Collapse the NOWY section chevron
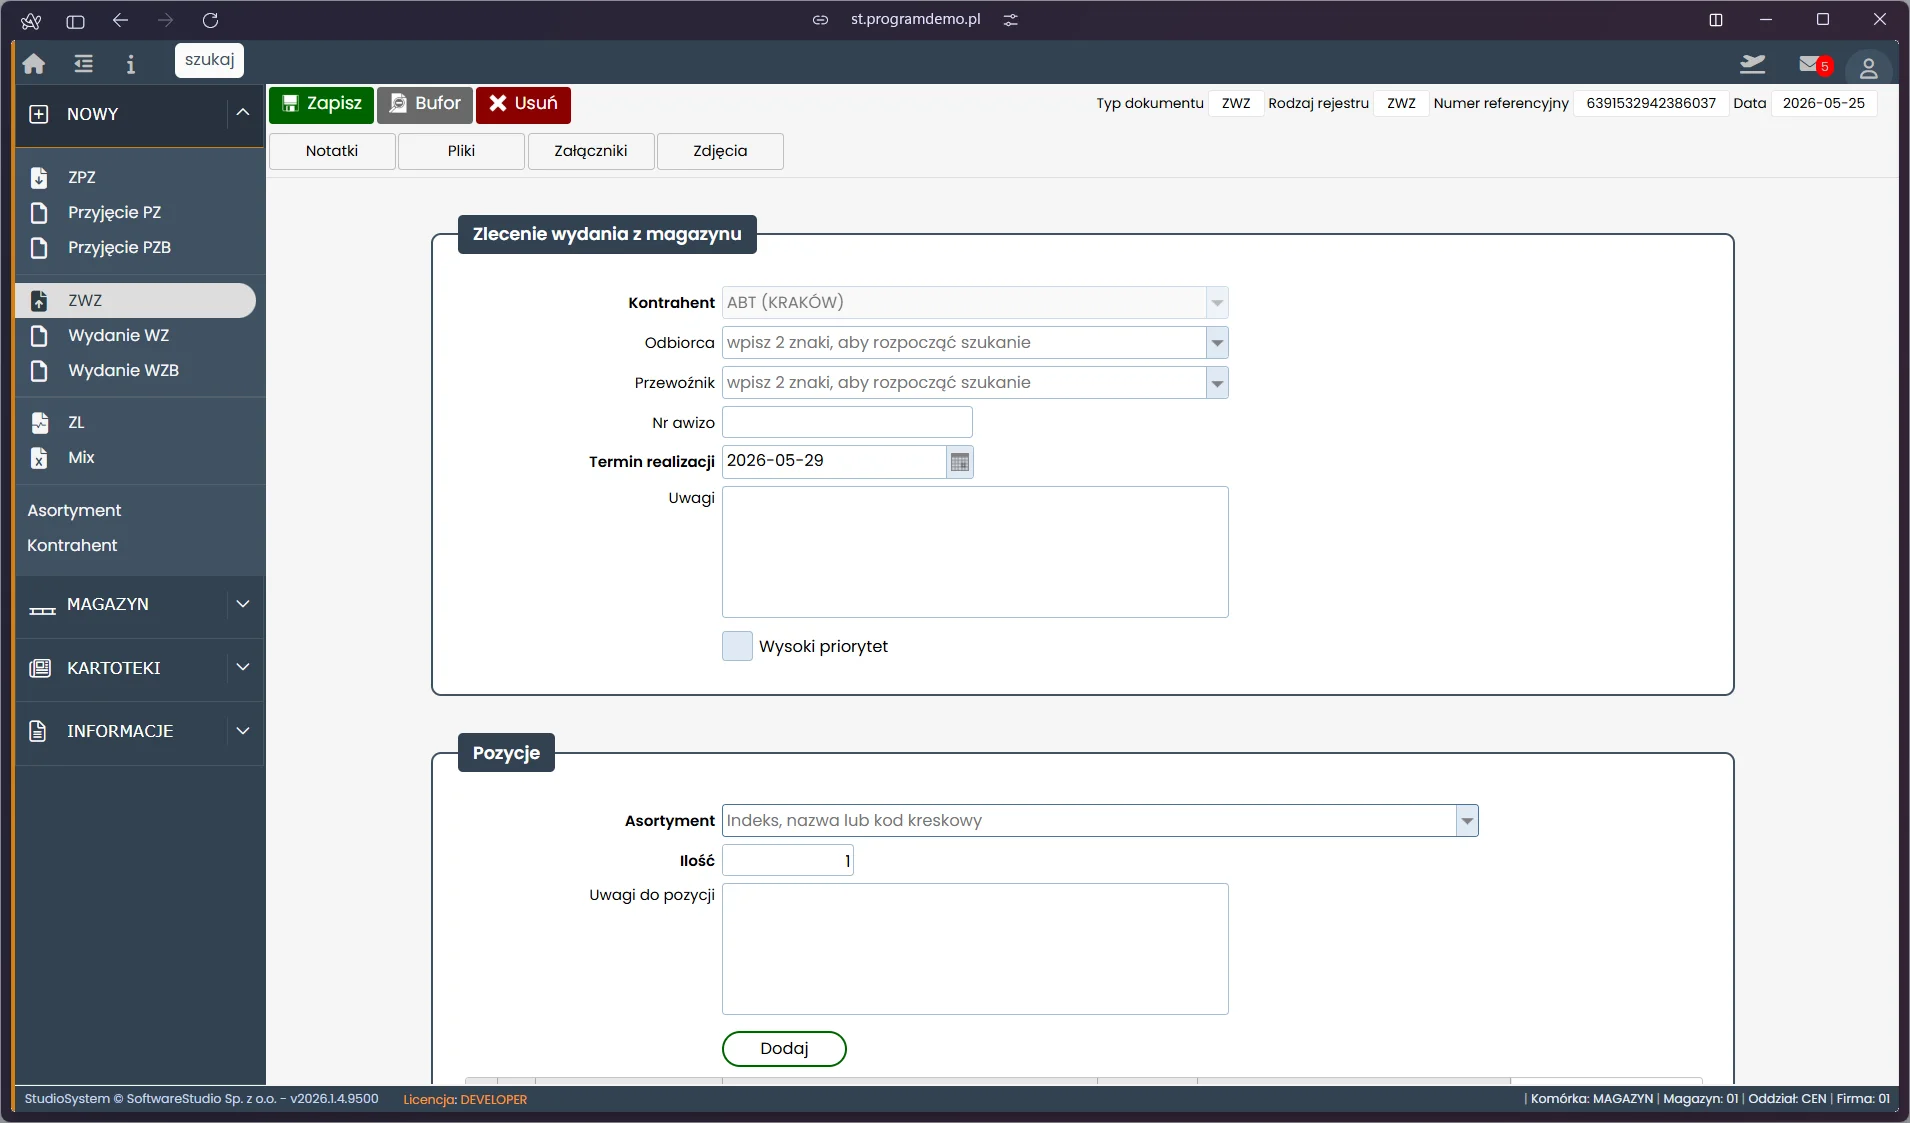The width and height of the screenshot is (1910, 1123). pyautogui.click(x=242, y=113)
